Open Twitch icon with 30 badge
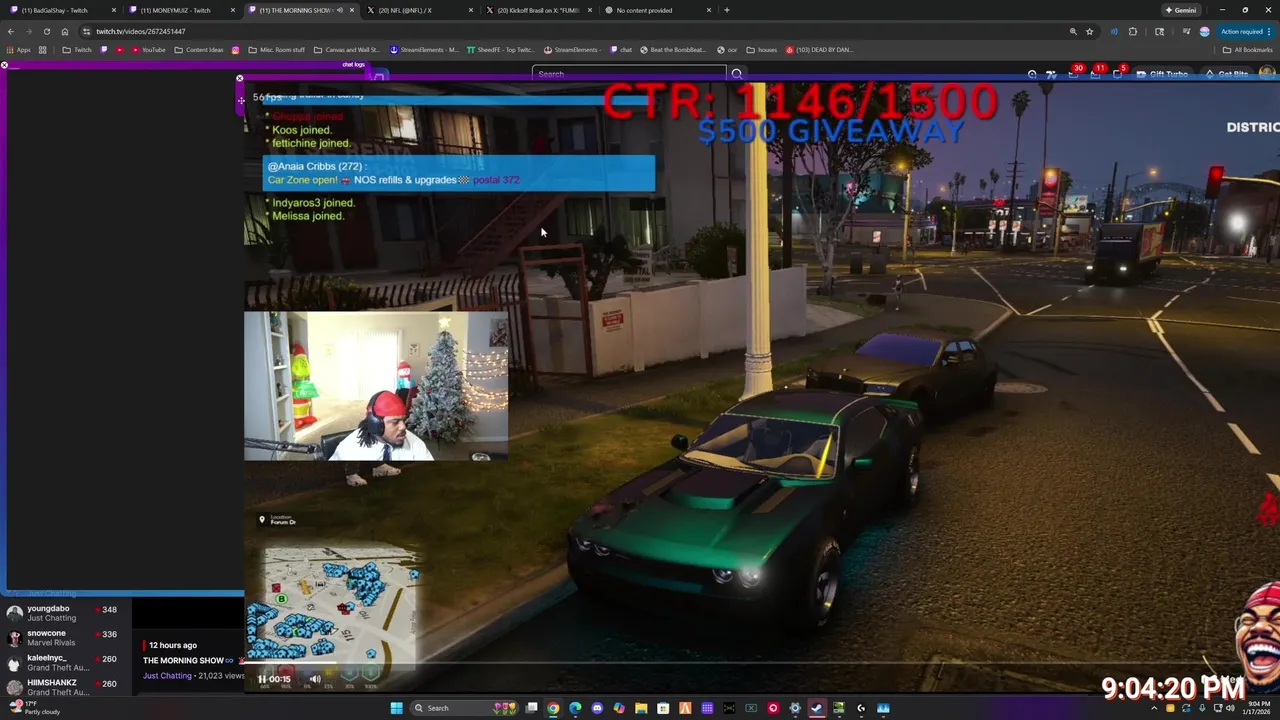The width and height of the screenshot is (1280, 720). click(1074, 74)
